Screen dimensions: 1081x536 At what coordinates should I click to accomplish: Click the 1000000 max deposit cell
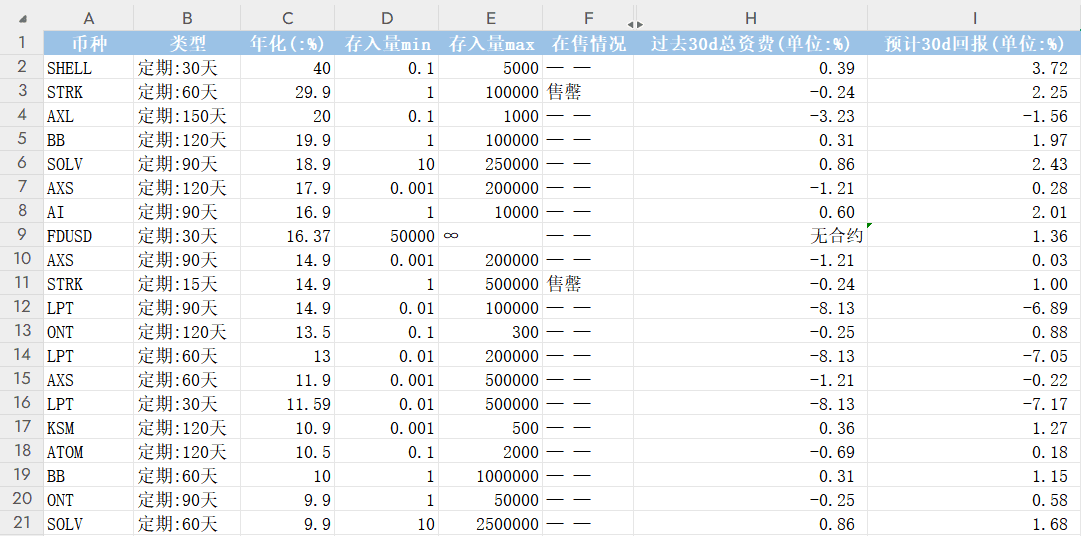[490, 476]
